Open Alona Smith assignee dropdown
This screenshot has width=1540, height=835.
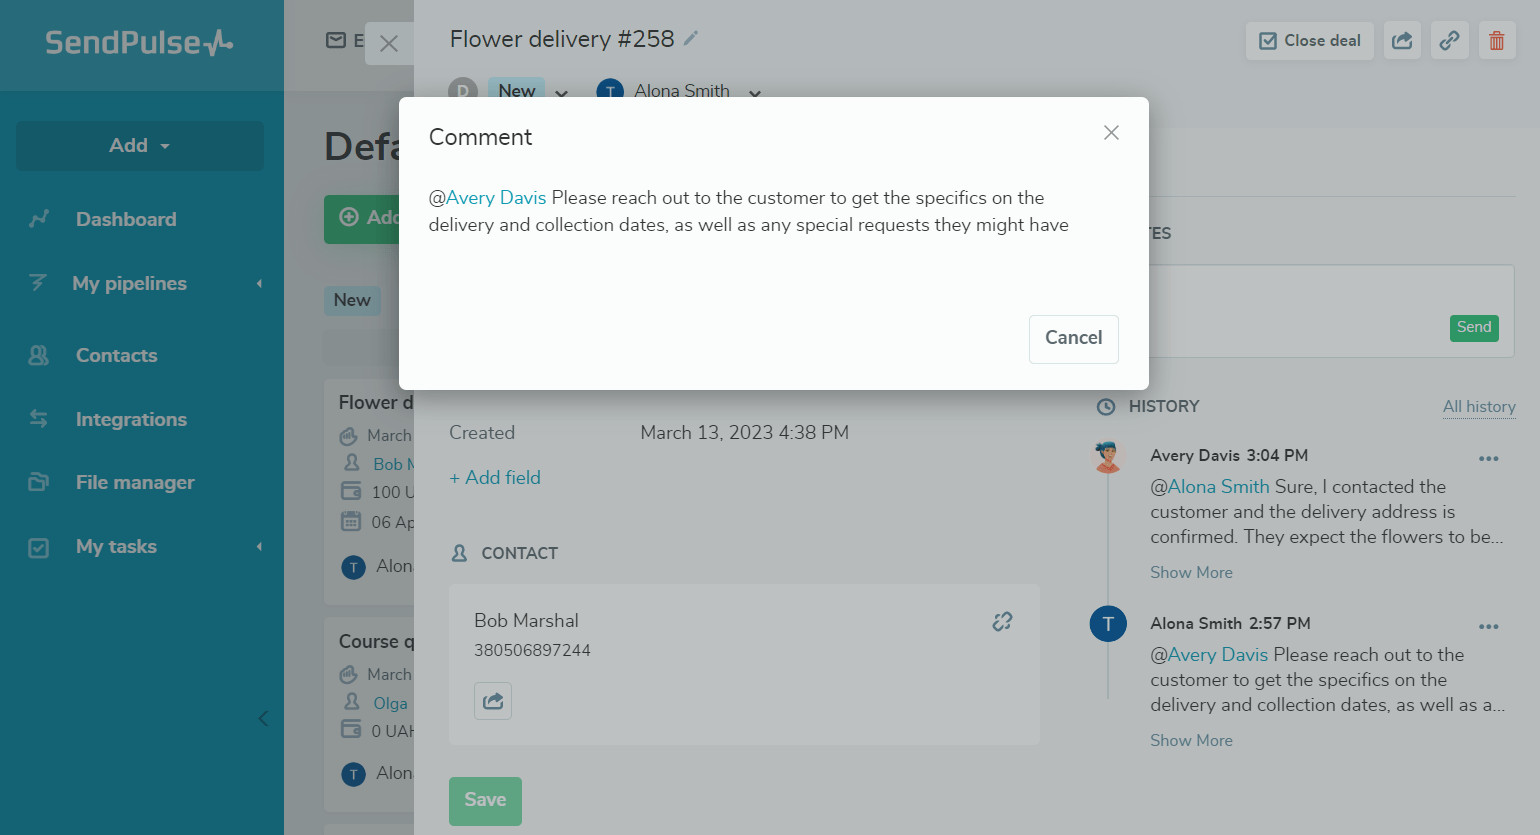coord(755,93)
